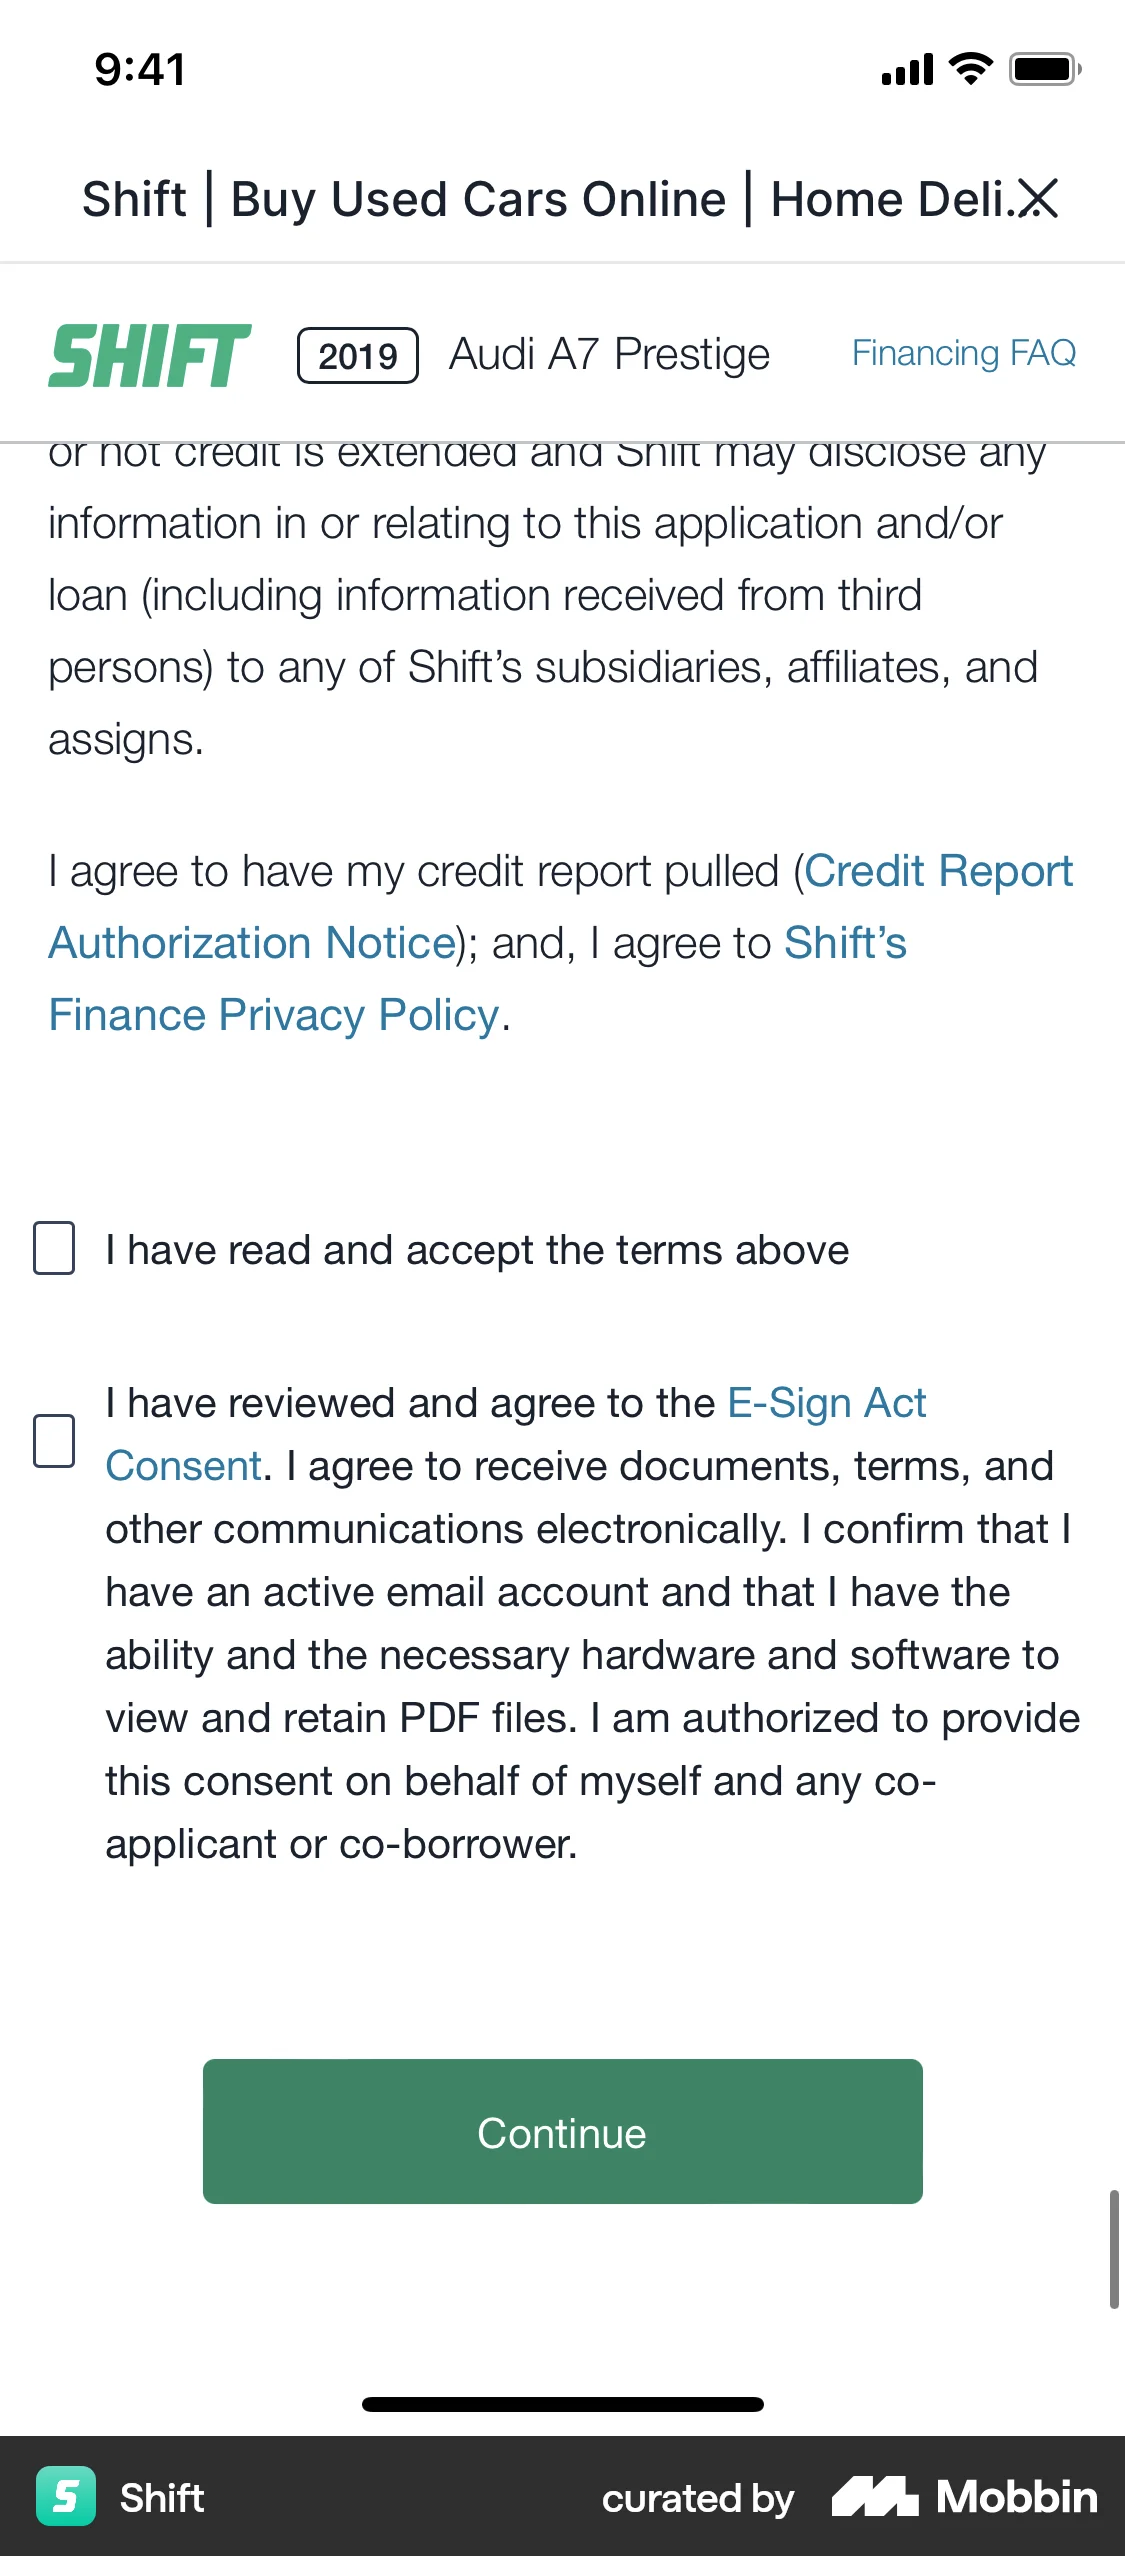Click the Shift app icon in the bottom bar
The height and width of the screenshot is (2556, 1125).
66,2497
